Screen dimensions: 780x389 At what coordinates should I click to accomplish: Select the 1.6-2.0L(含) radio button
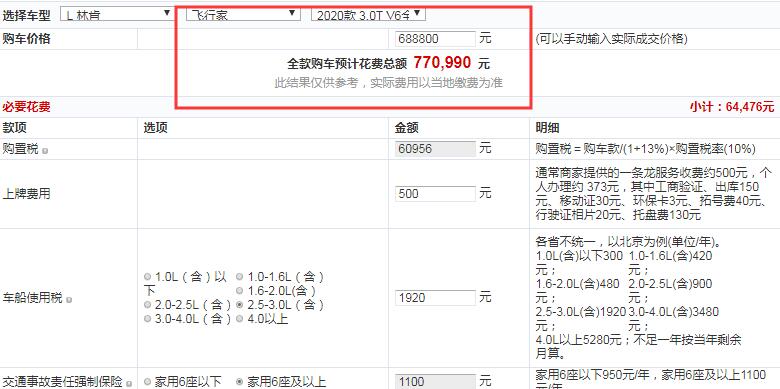[x=240, y=291]
